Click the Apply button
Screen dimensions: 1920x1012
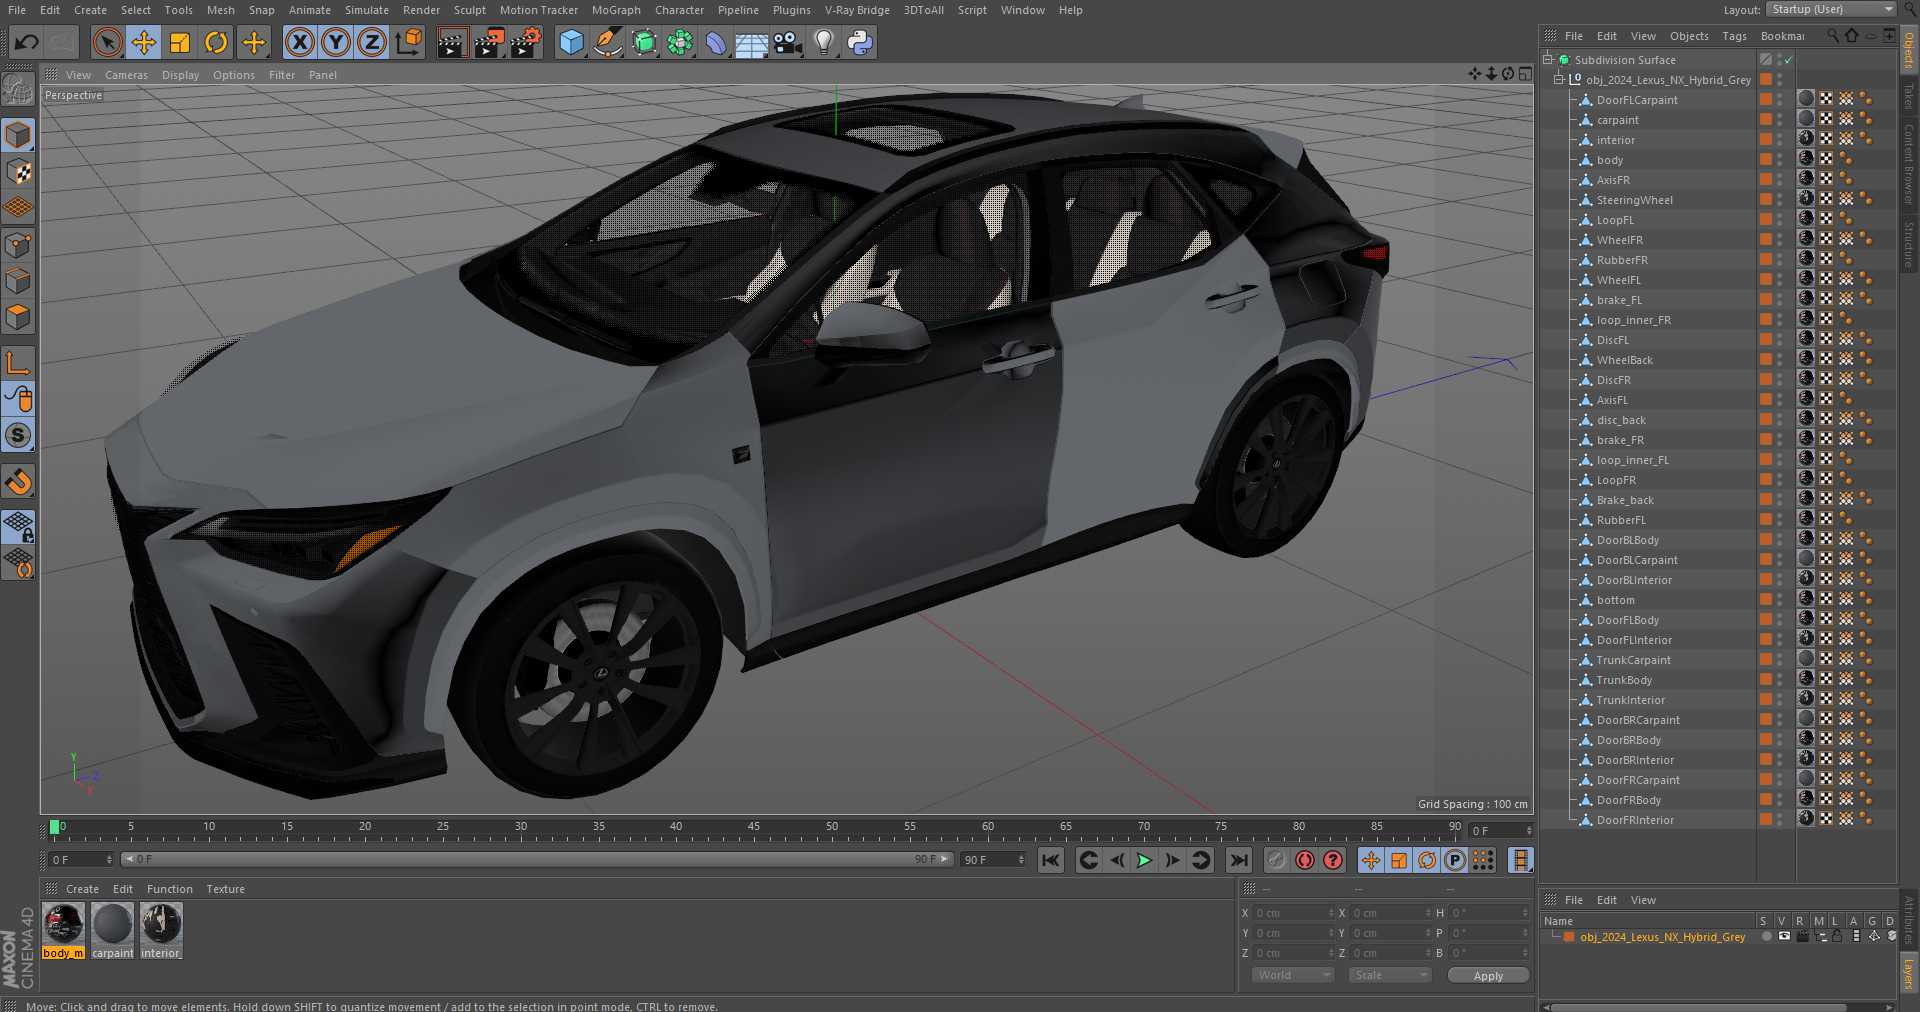point(1487,976)
